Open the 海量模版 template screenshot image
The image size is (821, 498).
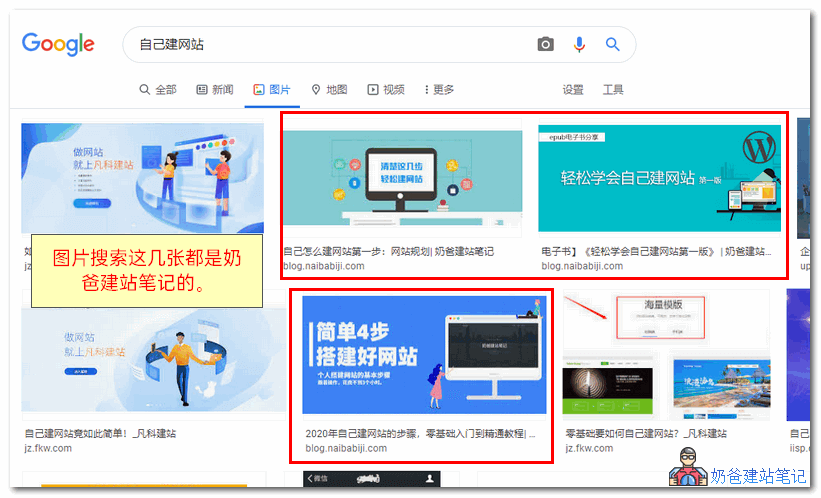(666, 356)
